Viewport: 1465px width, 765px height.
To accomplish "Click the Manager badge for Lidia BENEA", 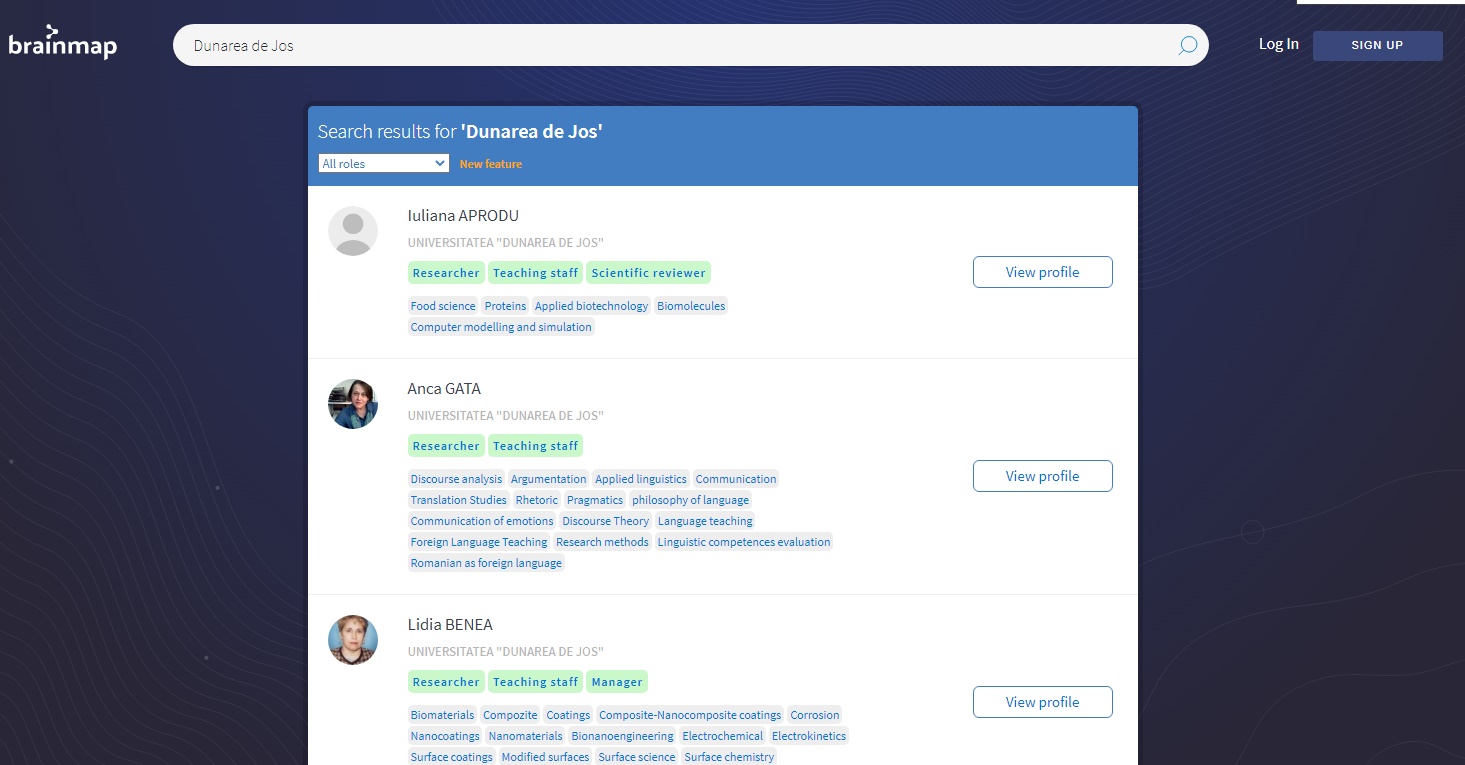I will tap(617, 682).
